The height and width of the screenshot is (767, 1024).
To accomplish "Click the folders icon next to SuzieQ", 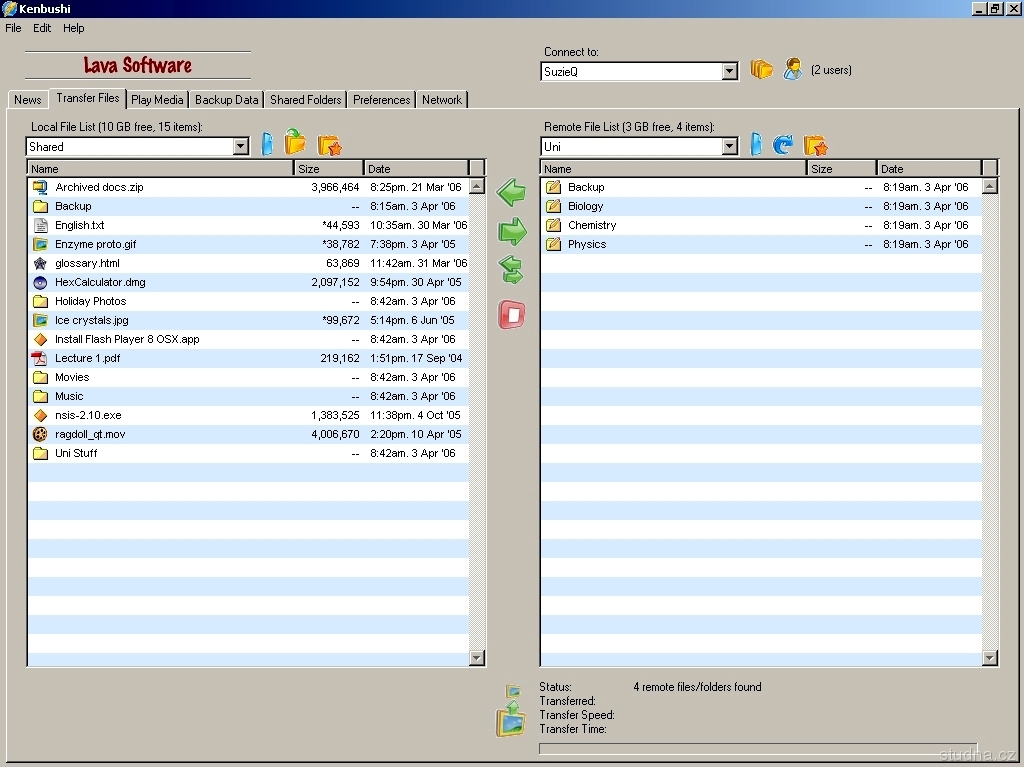I will point(762,69).
